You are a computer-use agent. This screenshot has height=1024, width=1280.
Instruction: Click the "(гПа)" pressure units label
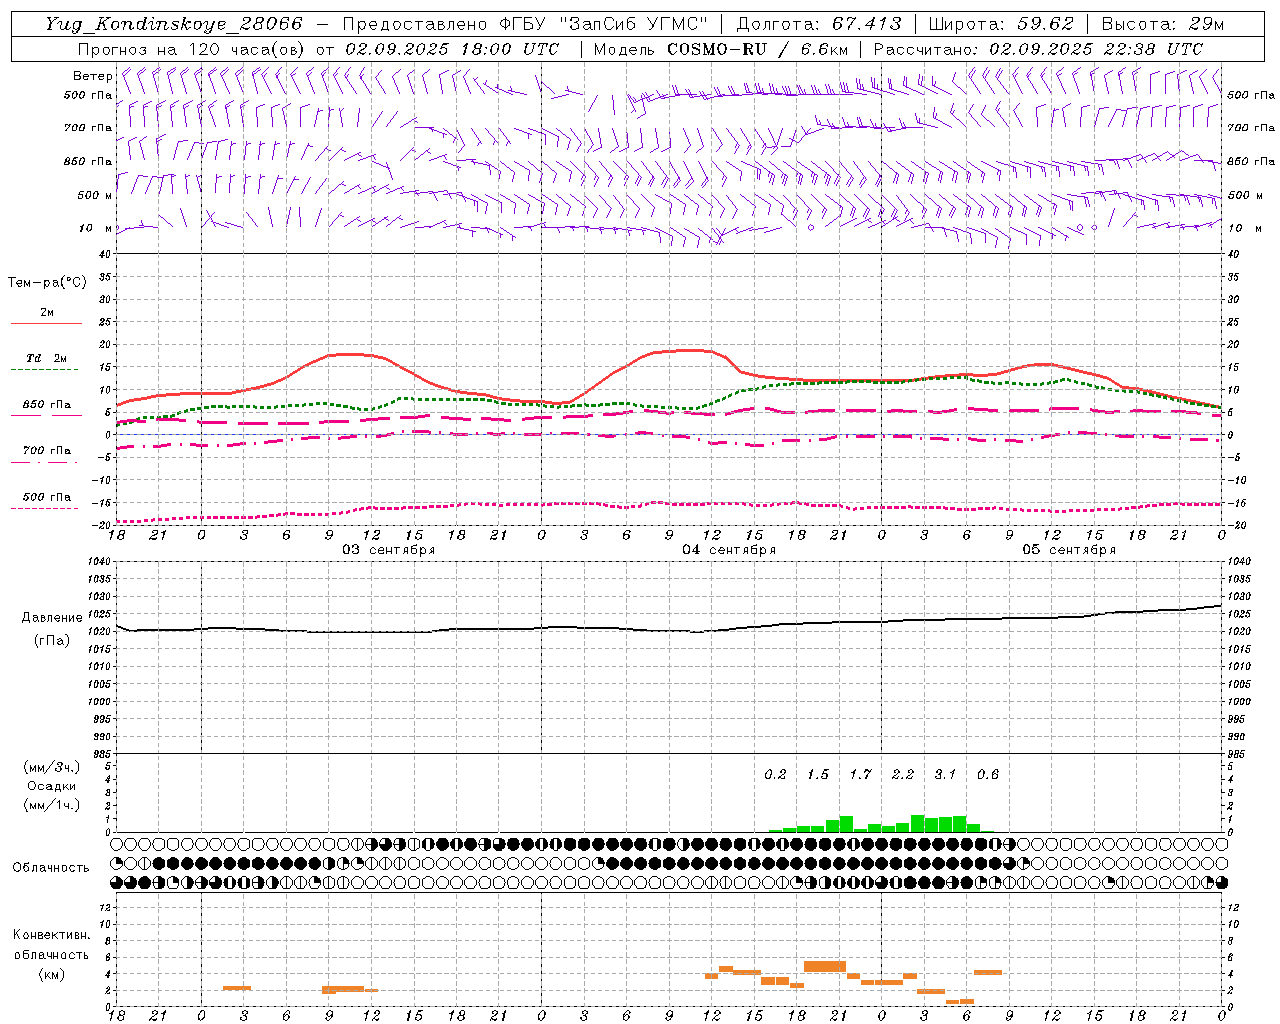(52, 641)
